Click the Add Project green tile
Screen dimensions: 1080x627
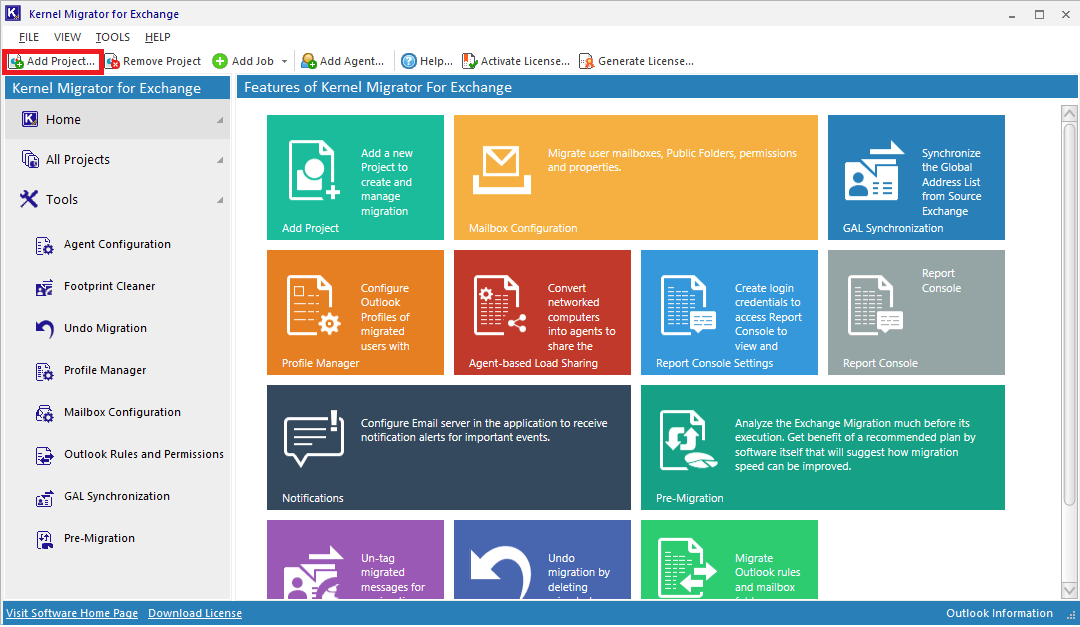click(x=355, y=177)
